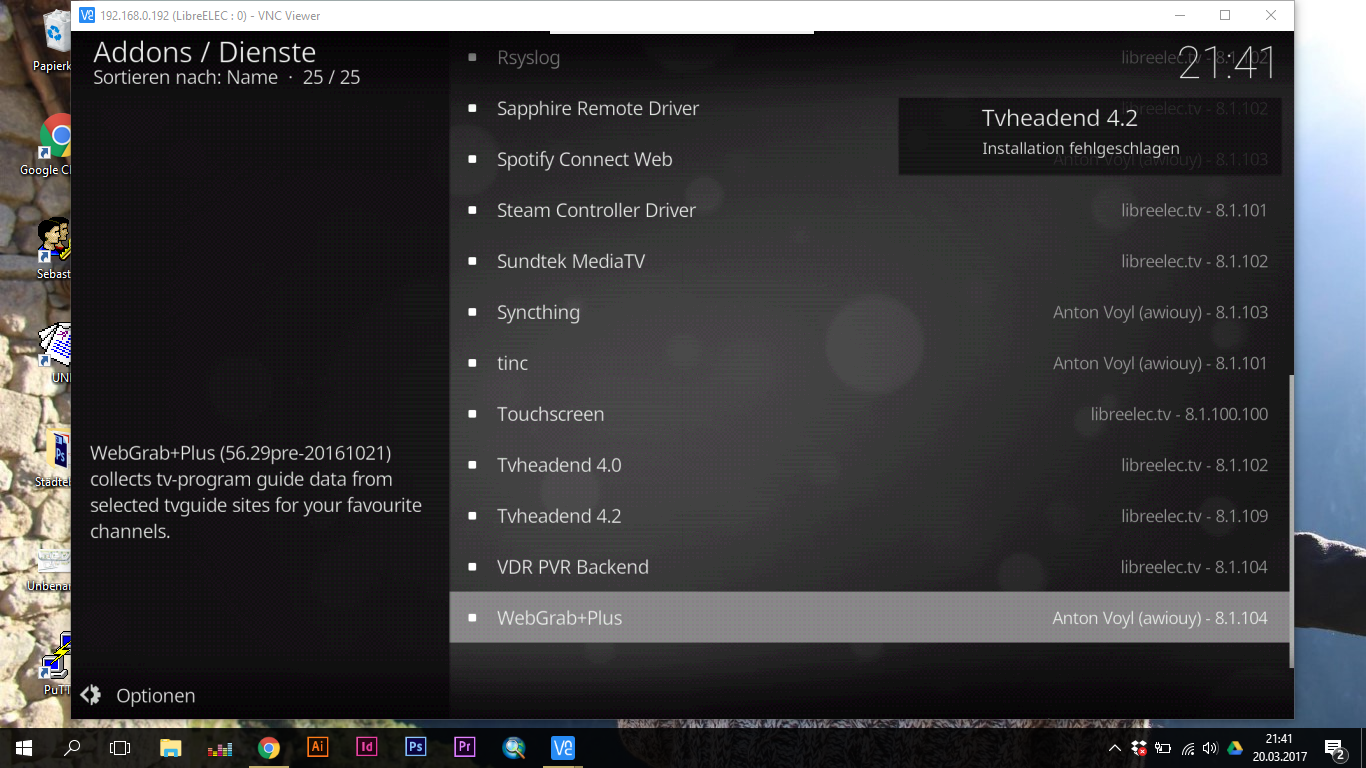Viewport: 1366px width, 768px height.
Task: Open the Action Center notifications
Action: coord(1334,747)
